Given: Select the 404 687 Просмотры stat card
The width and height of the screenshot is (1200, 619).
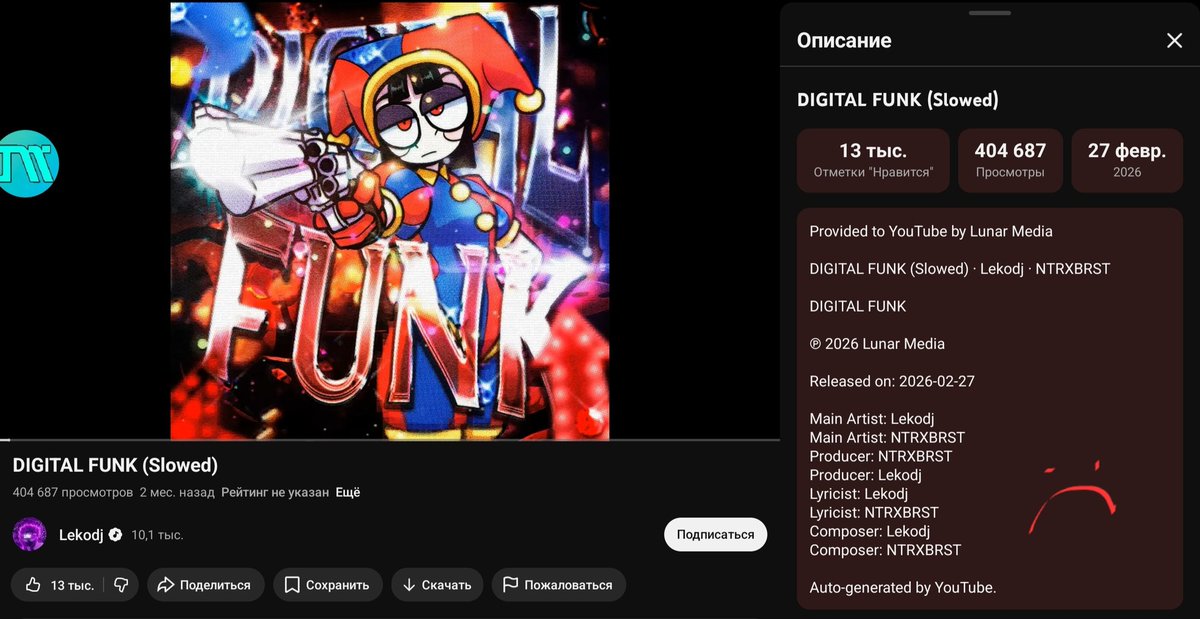Looking at the screenshot, I should pos(1010,160).
